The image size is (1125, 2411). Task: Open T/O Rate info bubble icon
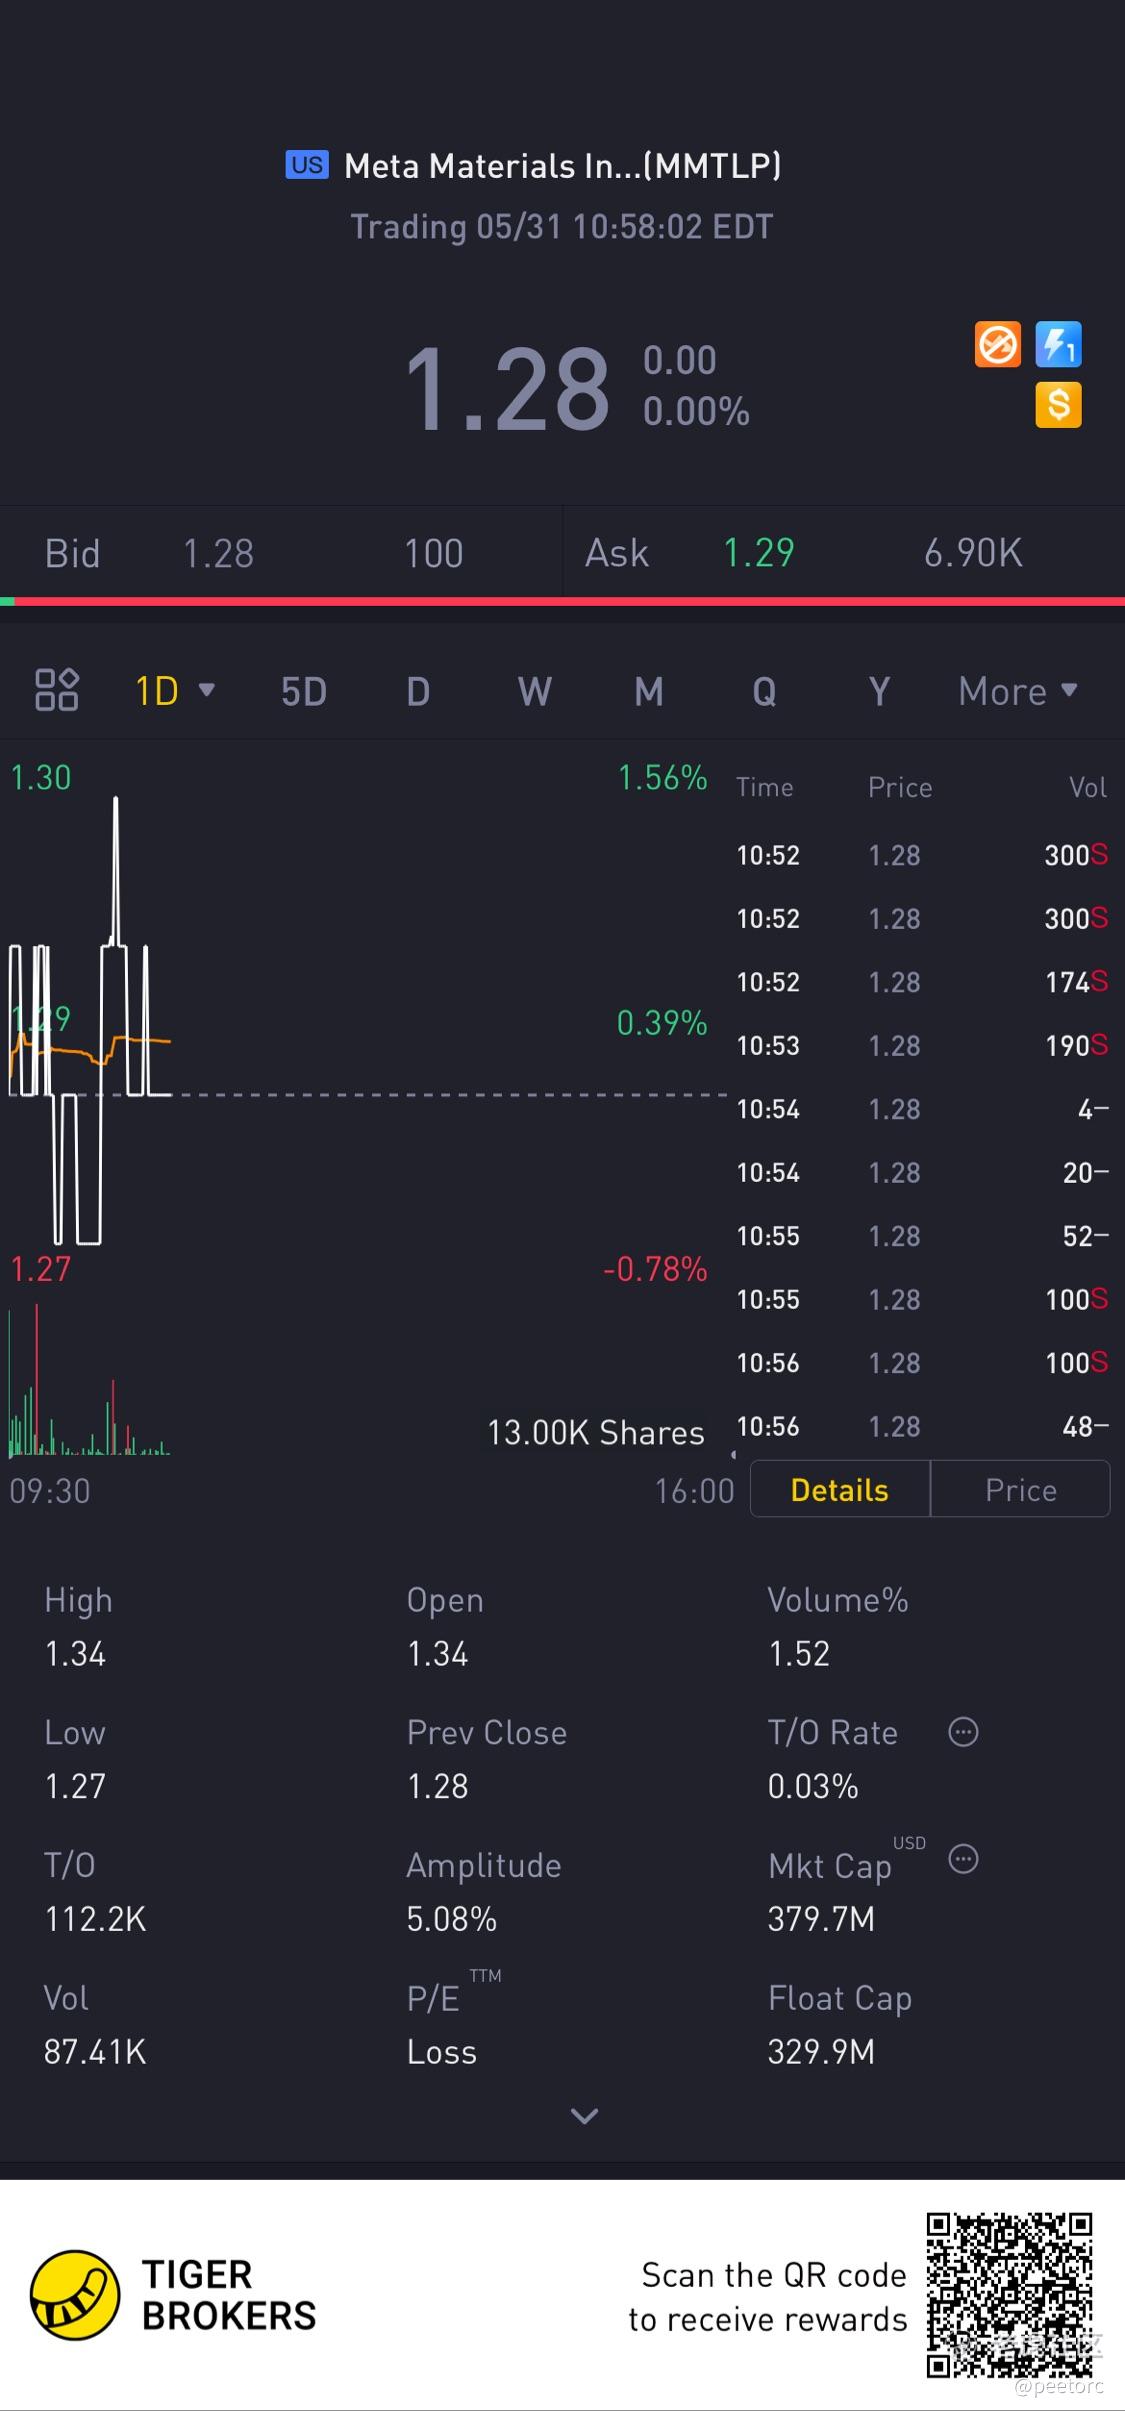[963, 1732]
